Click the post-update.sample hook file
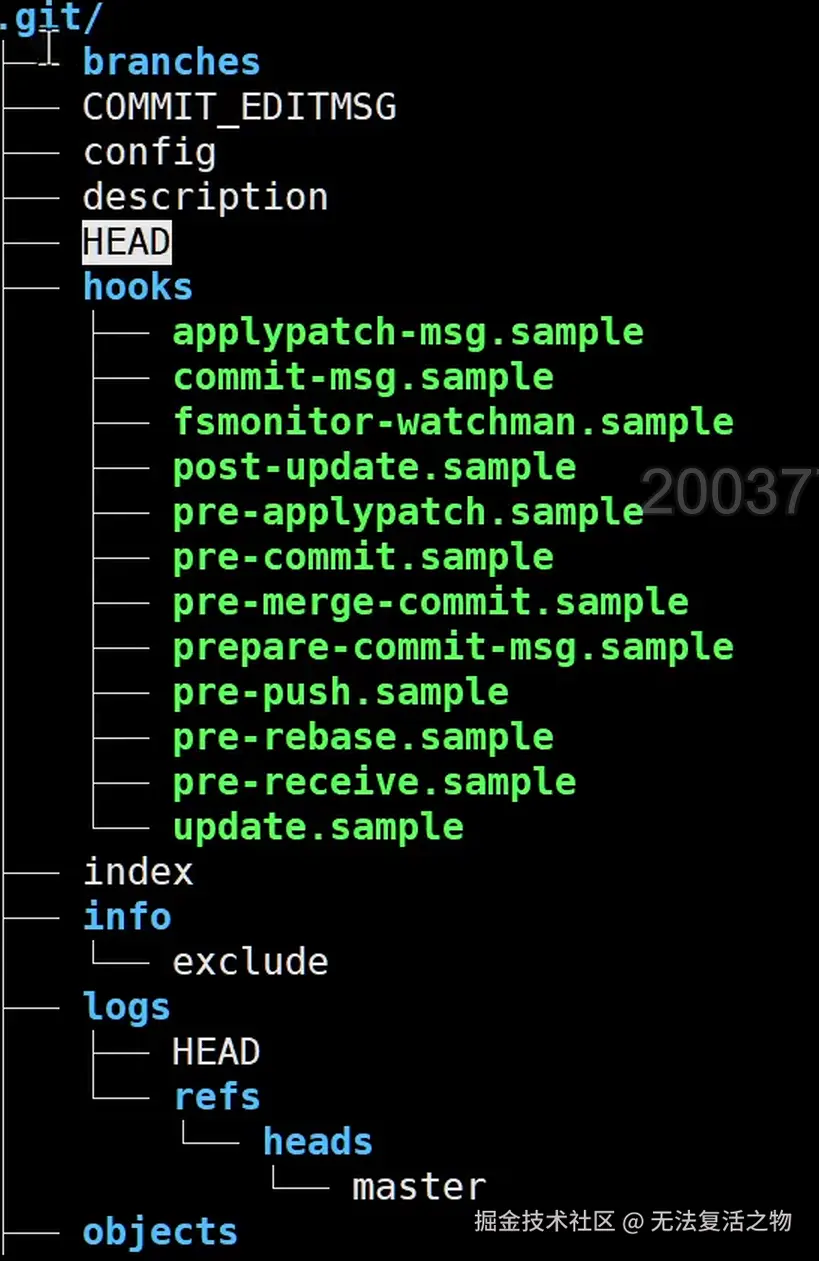The height and width of the screenshot is (1261, 819). click(374, 467)
